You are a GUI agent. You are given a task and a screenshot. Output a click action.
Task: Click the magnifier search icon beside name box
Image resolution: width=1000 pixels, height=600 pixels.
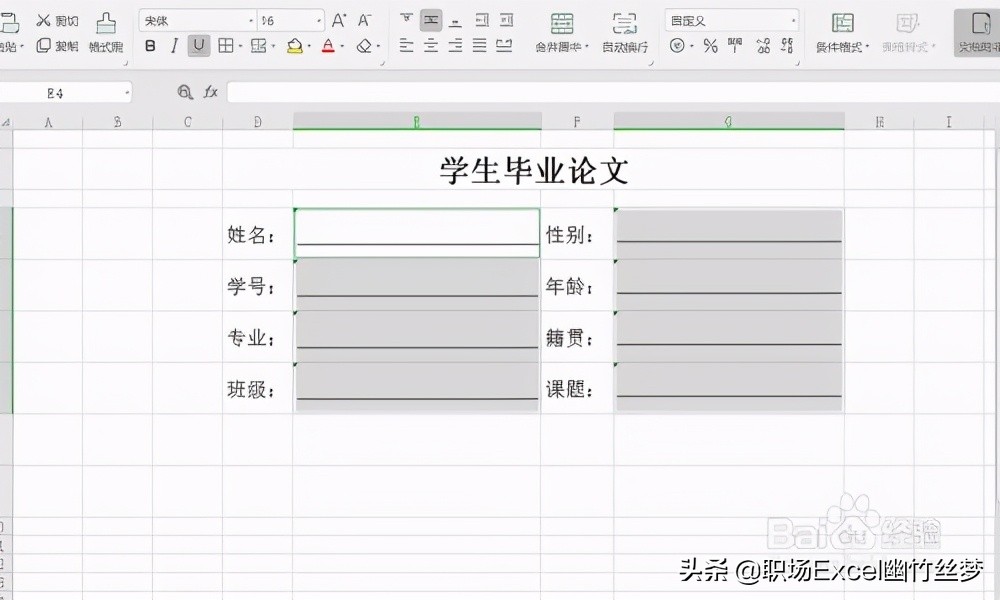point(184,91)
